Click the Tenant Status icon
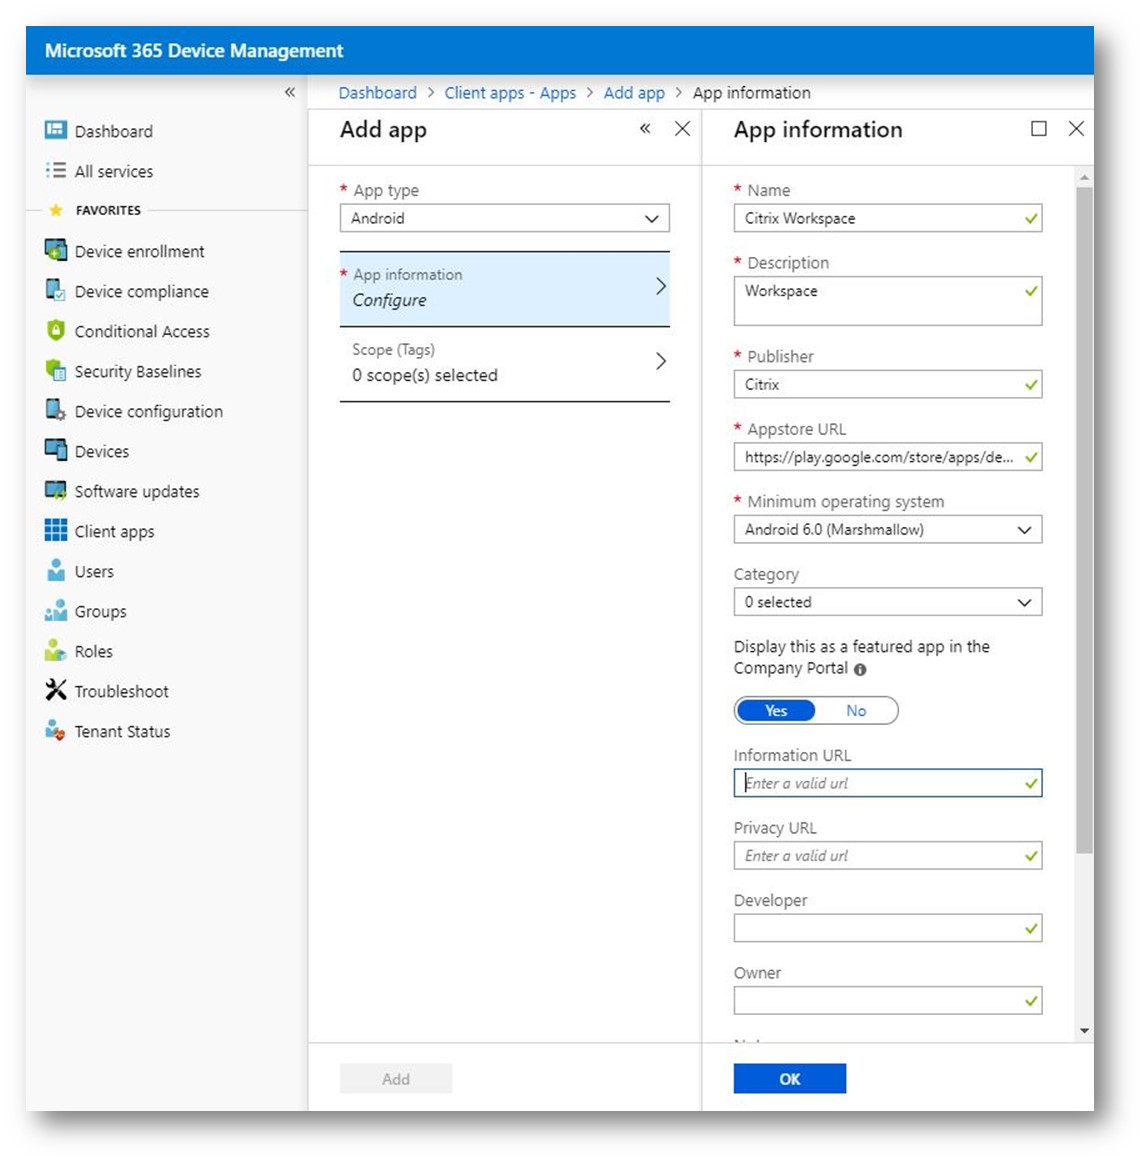 (56, 730)
